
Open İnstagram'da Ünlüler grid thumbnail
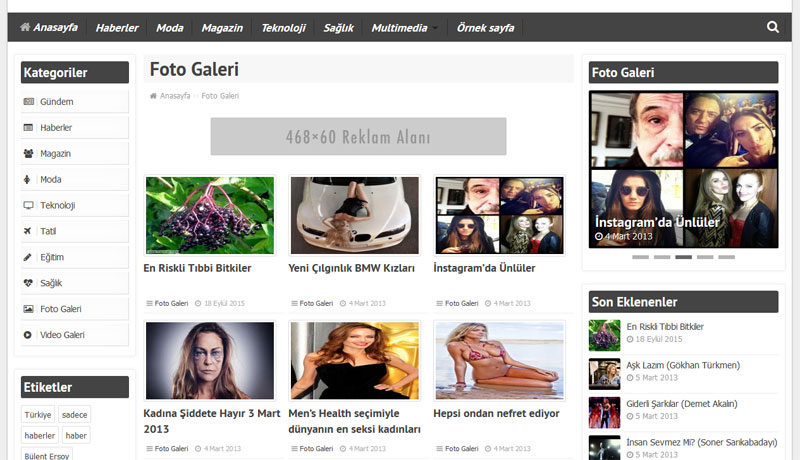coord(499,215)
